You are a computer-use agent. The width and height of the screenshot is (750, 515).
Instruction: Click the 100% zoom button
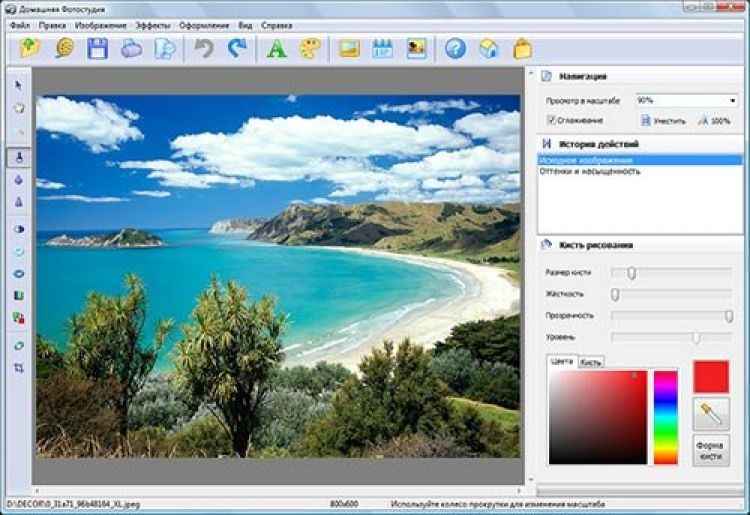(714, 121)
